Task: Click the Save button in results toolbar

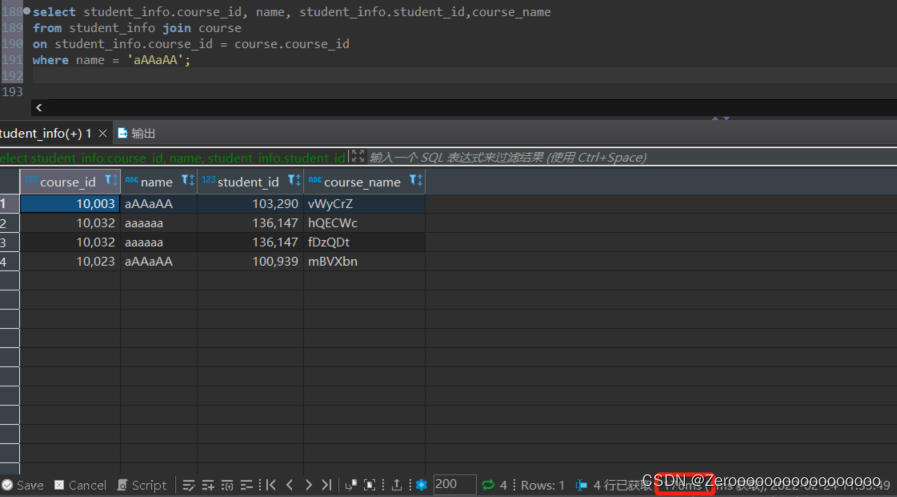Action: 22,485
